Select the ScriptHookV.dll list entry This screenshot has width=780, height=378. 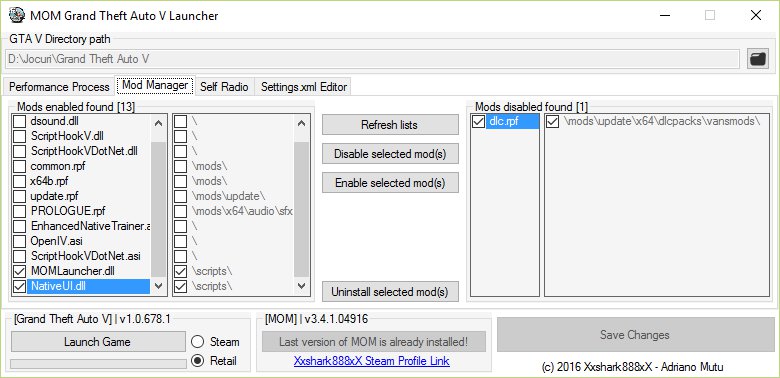67,136
